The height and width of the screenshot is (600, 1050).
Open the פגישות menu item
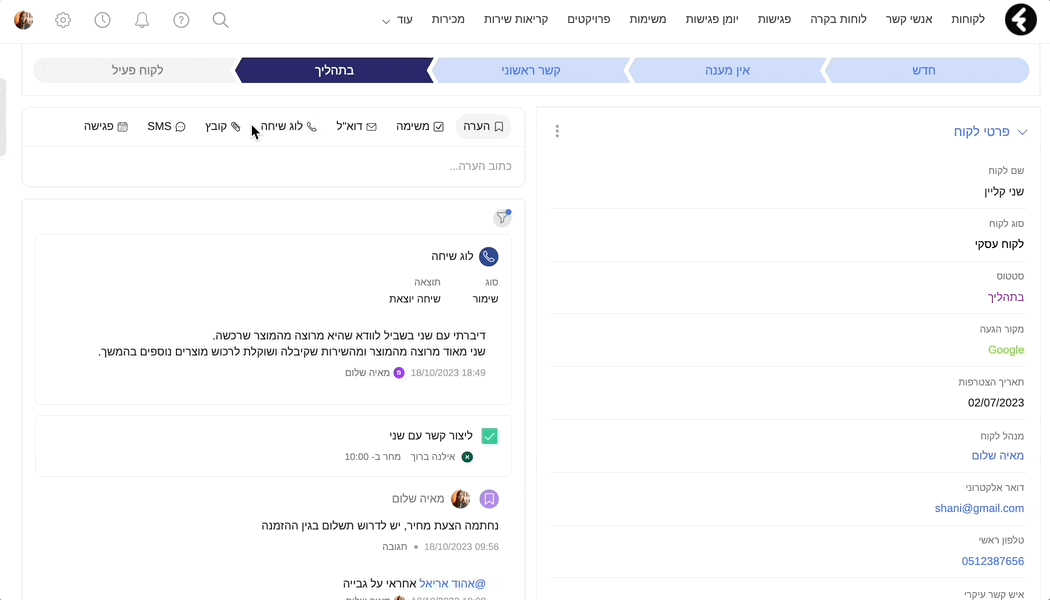pyautogui.click(x=774, y=19)
